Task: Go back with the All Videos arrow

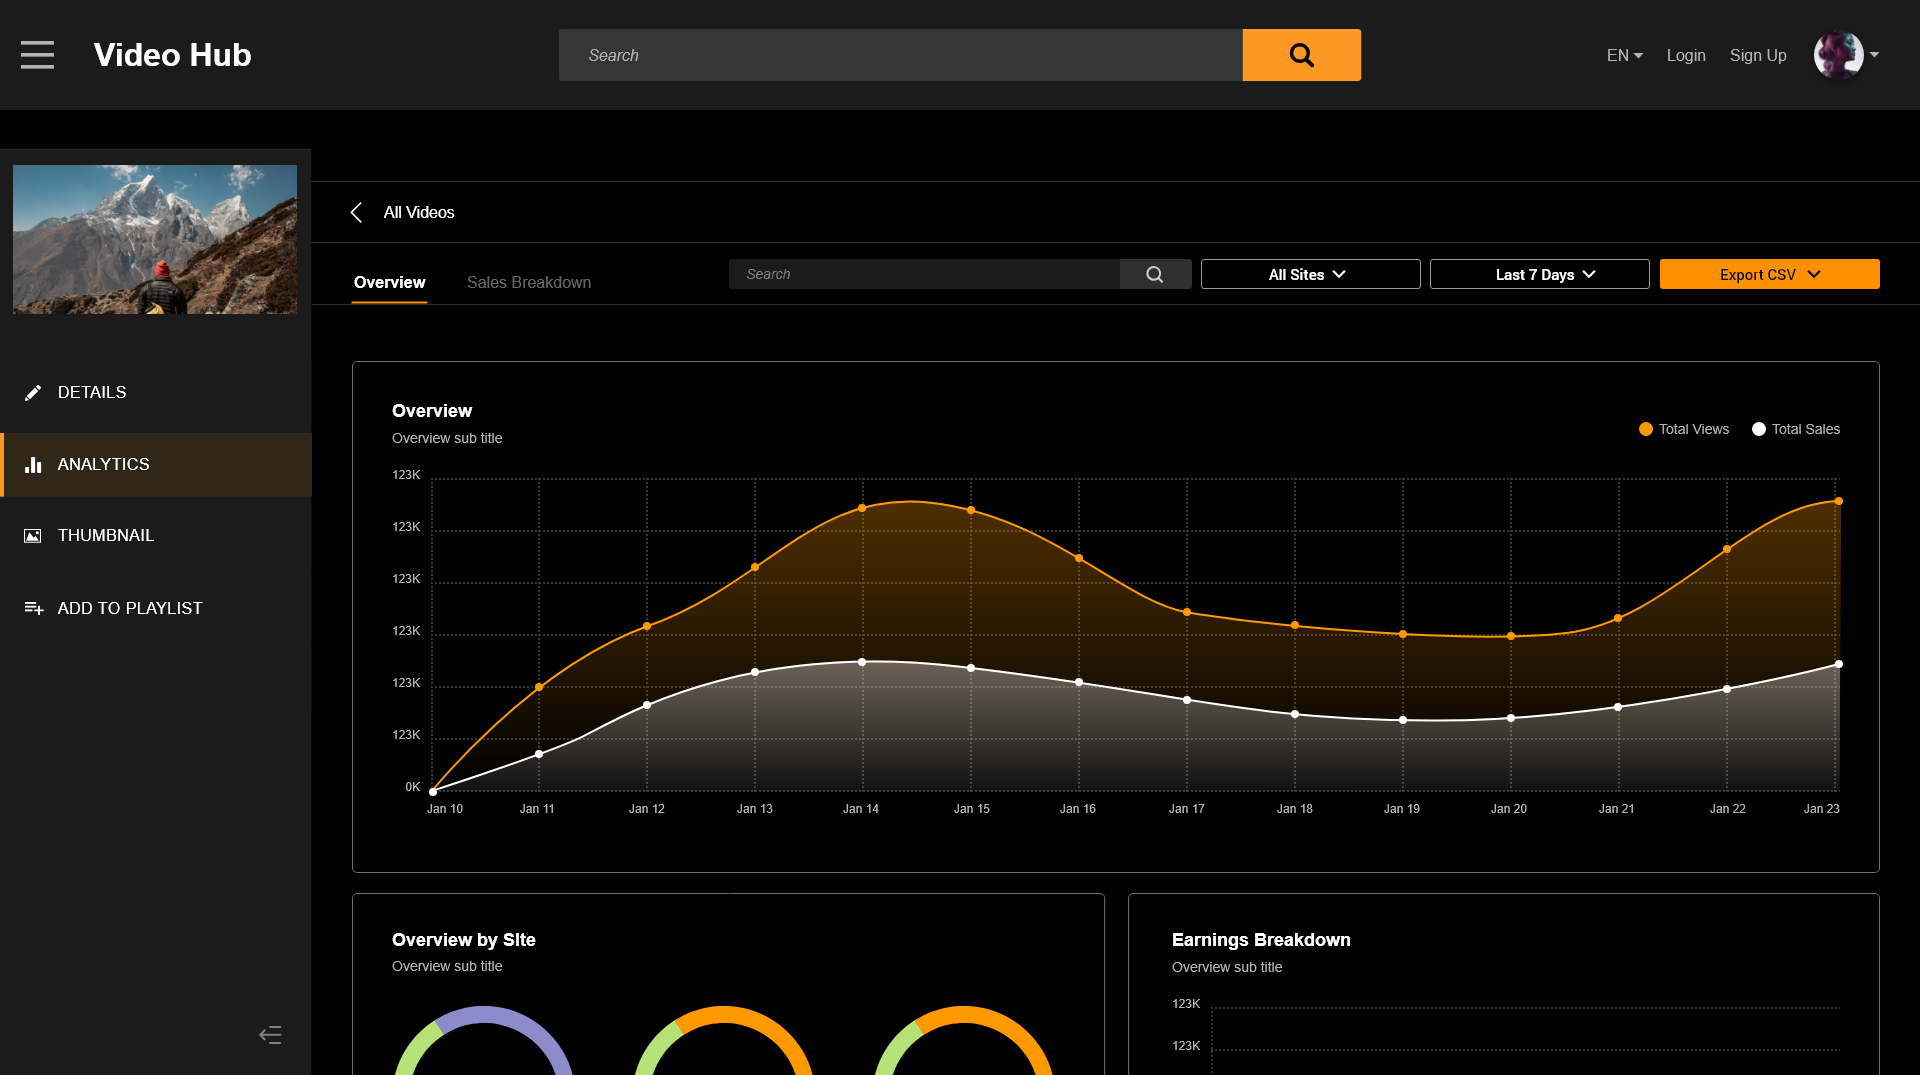Action: pyautogui.click(x=356, y=212)
